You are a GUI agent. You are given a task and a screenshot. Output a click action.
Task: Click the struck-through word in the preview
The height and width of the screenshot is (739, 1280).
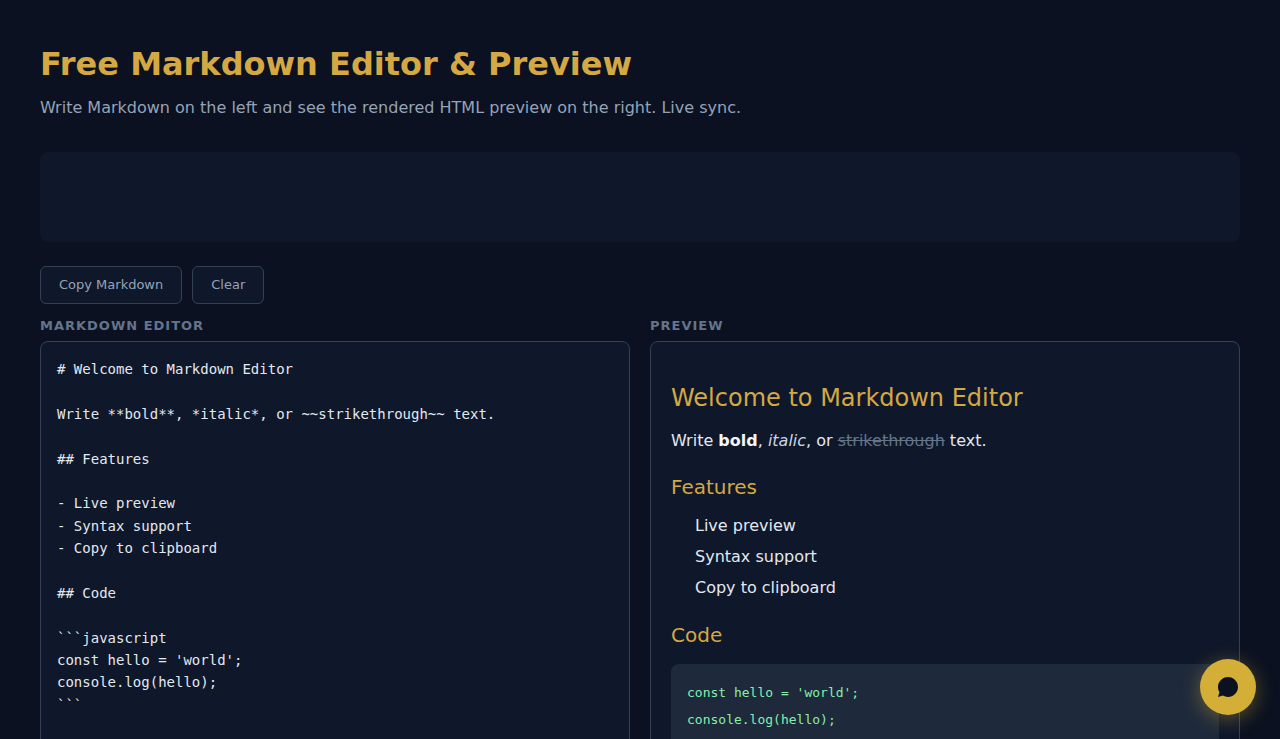(891, 440)
